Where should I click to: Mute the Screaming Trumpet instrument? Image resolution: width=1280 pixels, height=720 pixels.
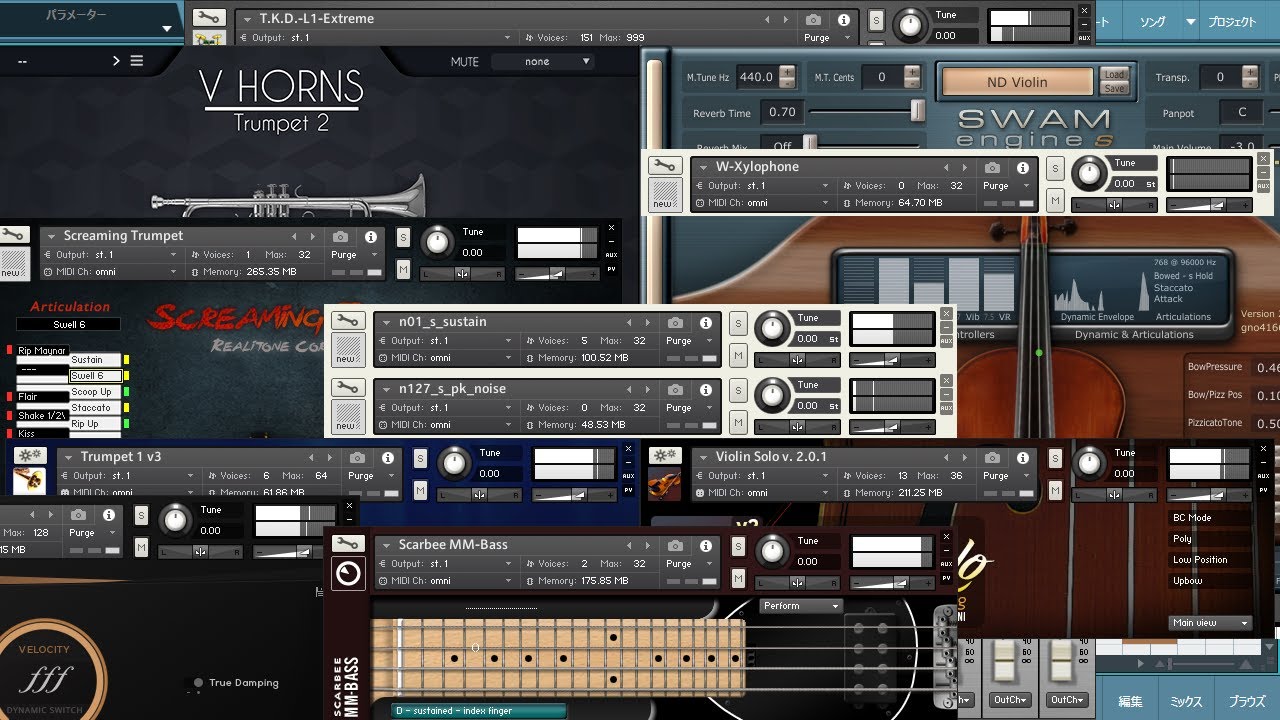(403, 269)
